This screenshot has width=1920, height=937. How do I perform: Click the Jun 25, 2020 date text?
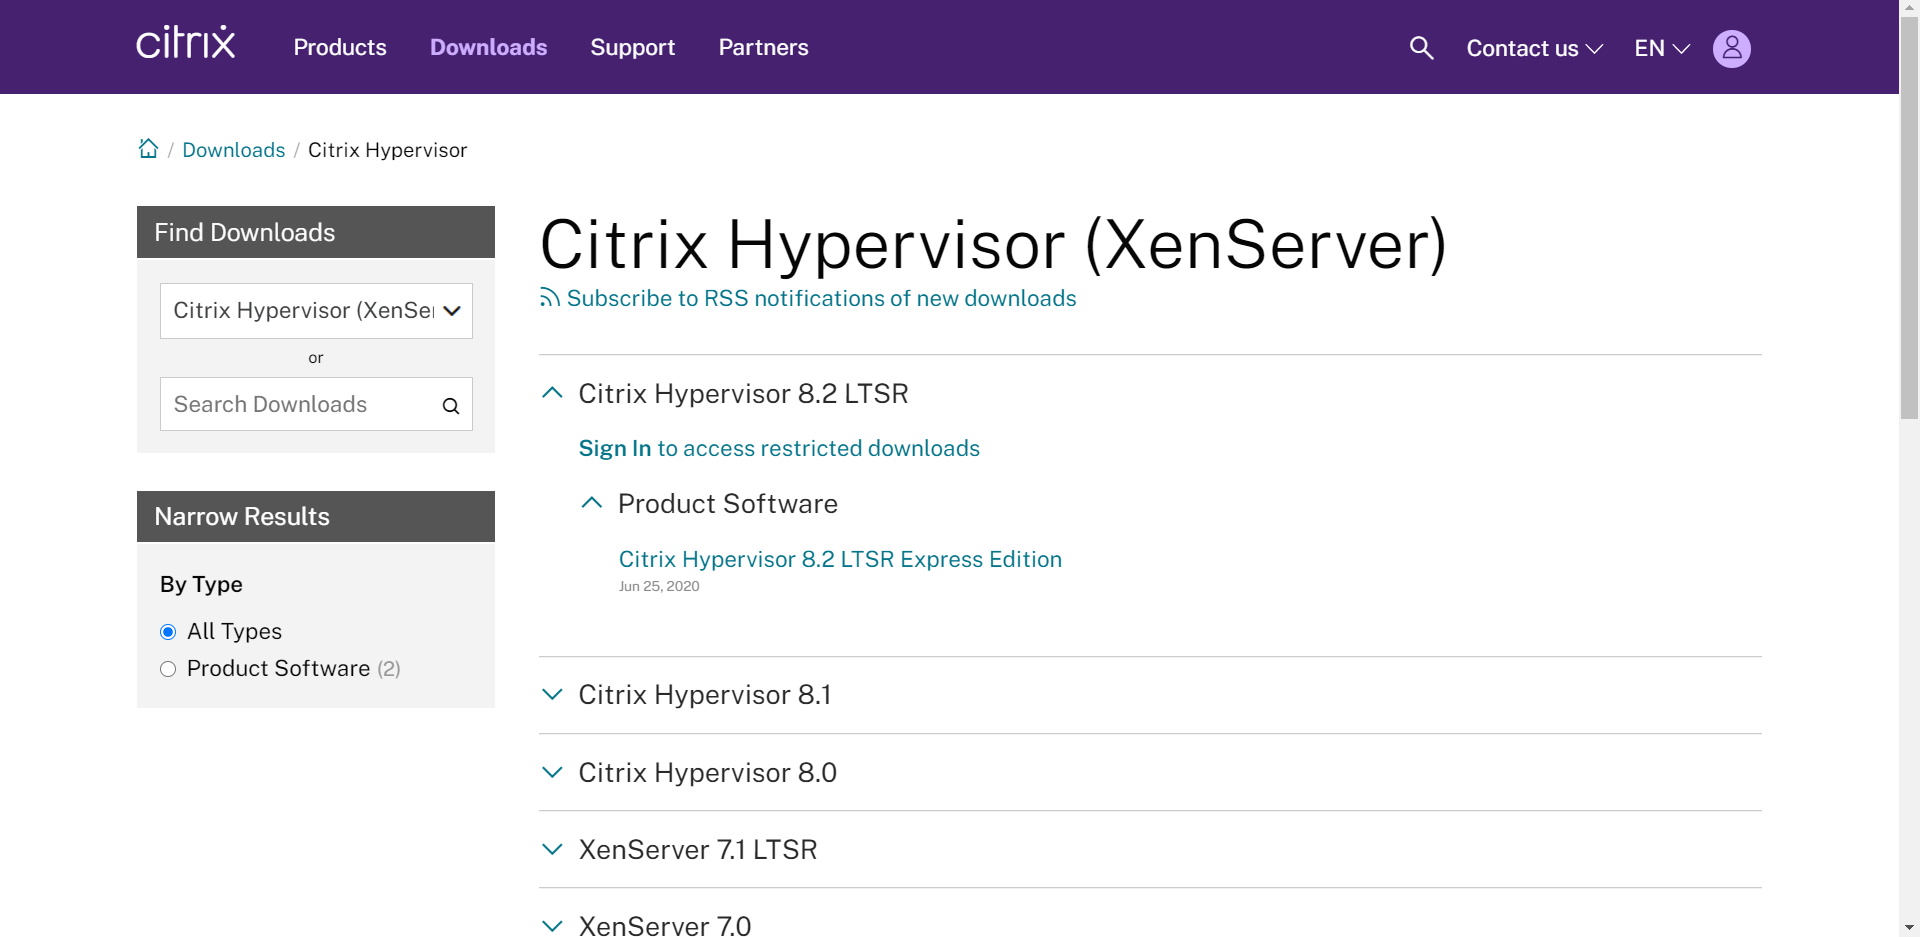click(659, 586)
